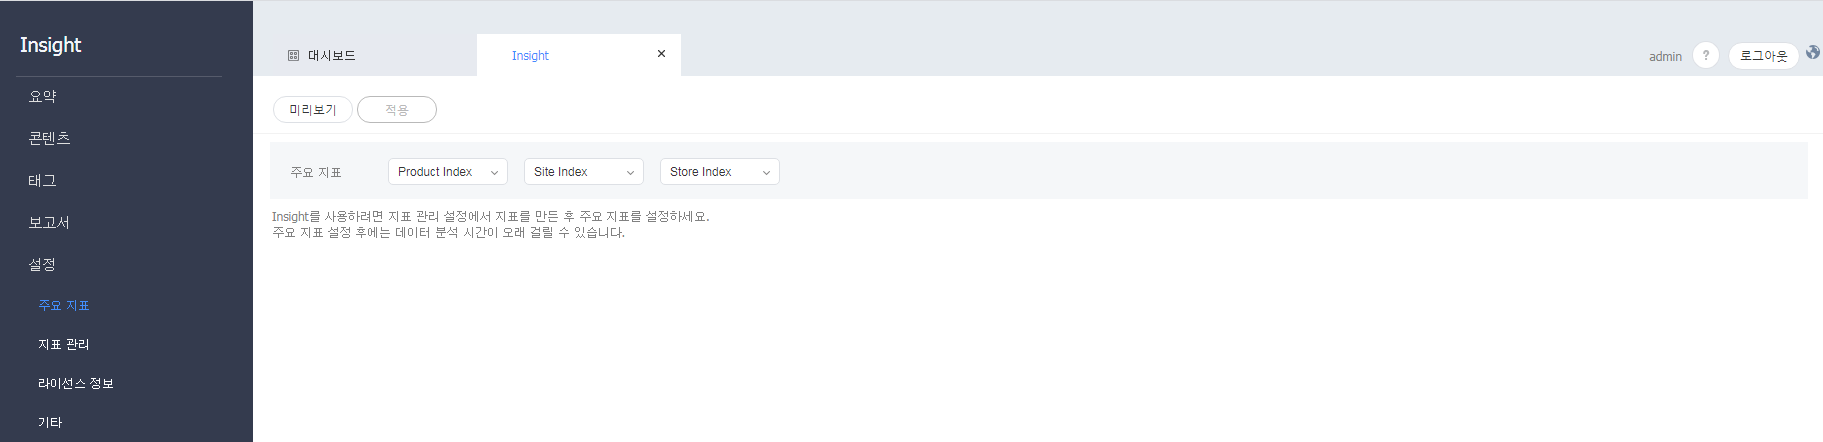1823x442 pixels.
Task: Switch to the Insight tab
Action: click(x=530, y=56)
